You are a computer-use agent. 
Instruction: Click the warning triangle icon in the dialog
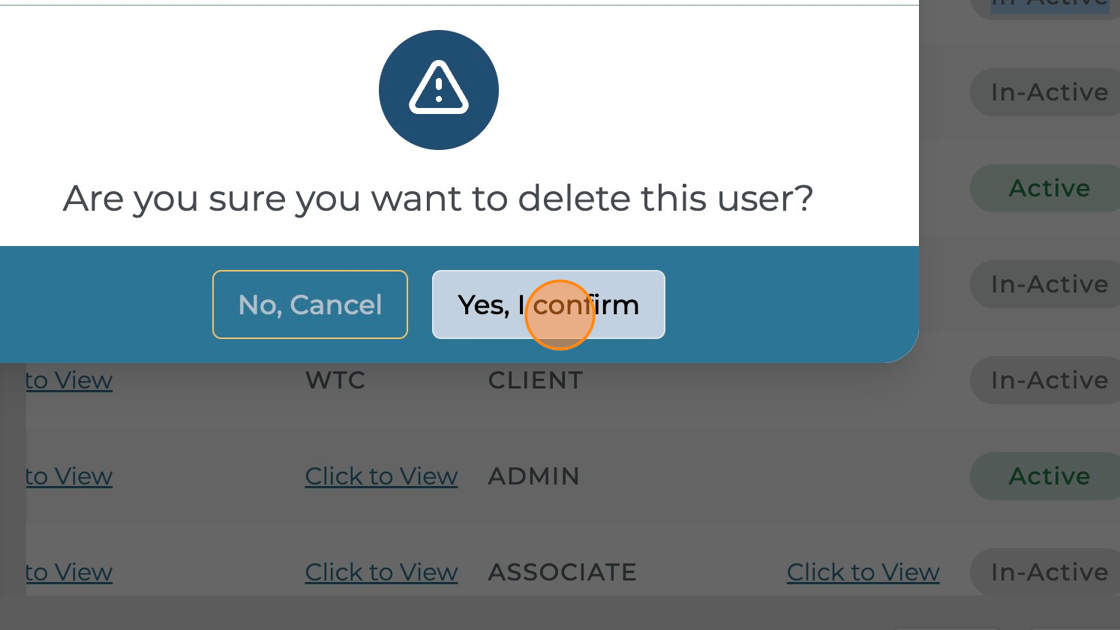(438, 89)
